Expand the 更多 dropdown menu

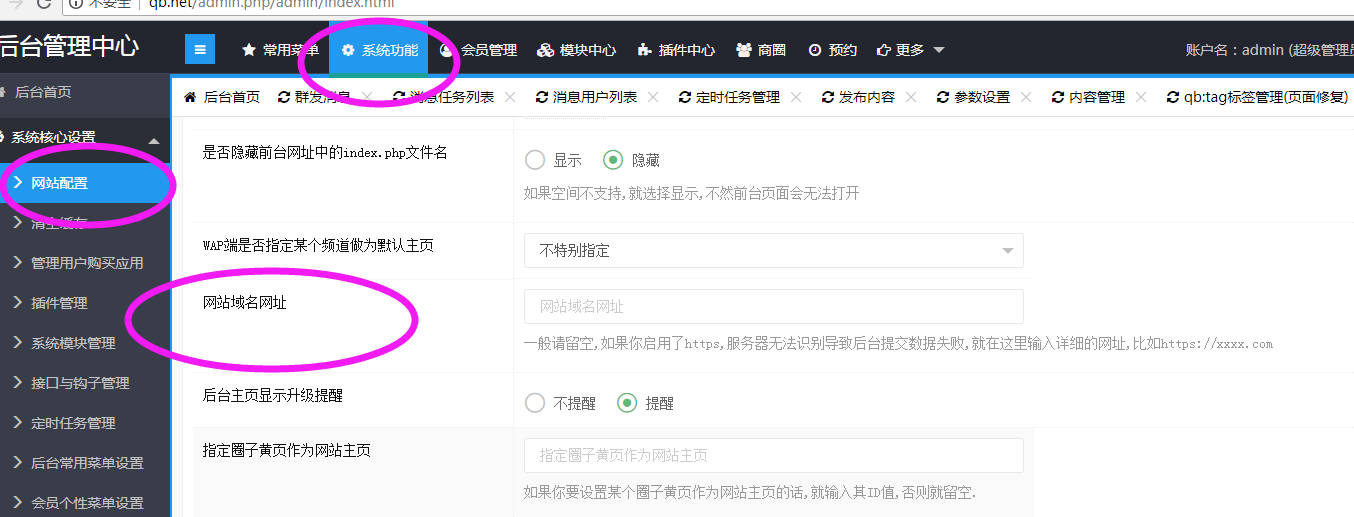[x=910, y=50]
